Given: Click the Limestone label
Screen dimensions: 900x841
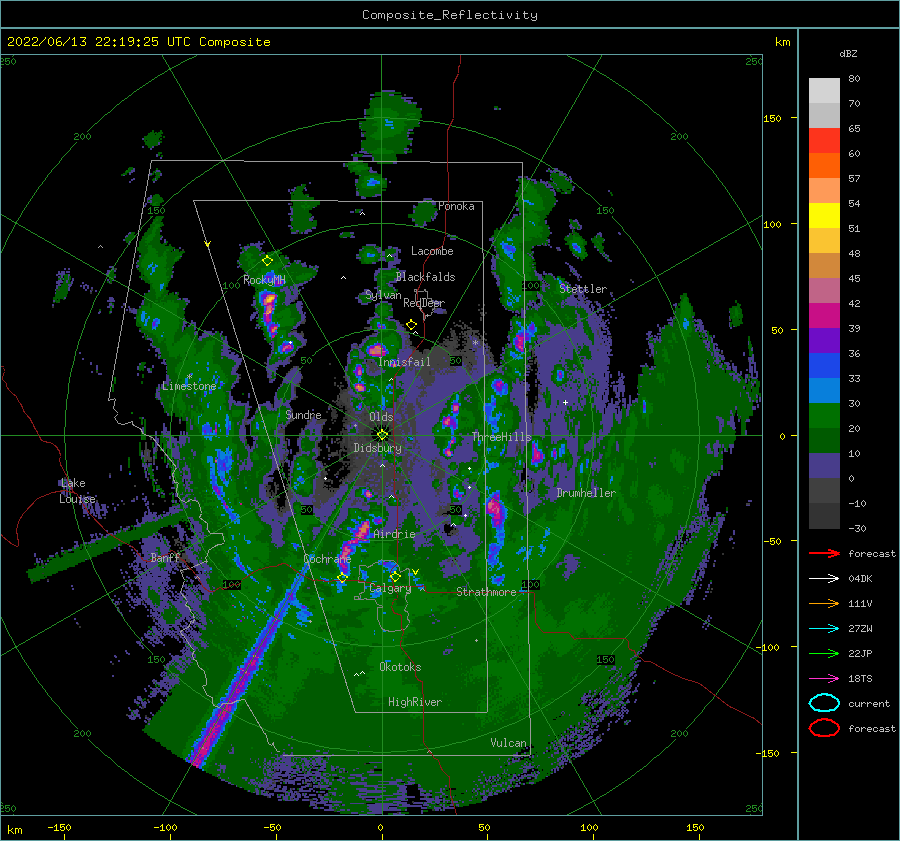Looking at the screenshot, I should 189,386.
